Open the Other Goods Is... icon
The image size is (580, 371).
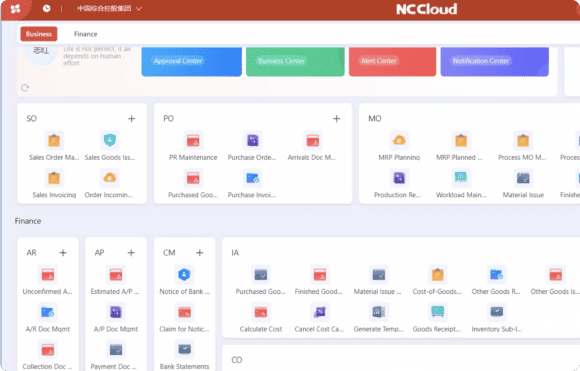[556, 275]
